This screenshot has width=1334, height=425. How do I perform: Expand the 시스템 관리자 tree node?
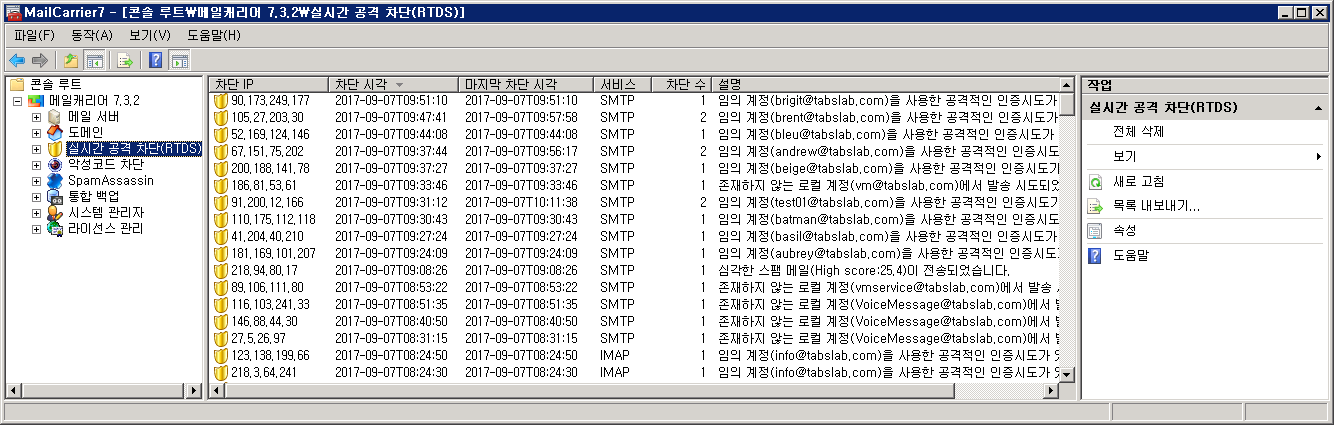coord(37,213)
